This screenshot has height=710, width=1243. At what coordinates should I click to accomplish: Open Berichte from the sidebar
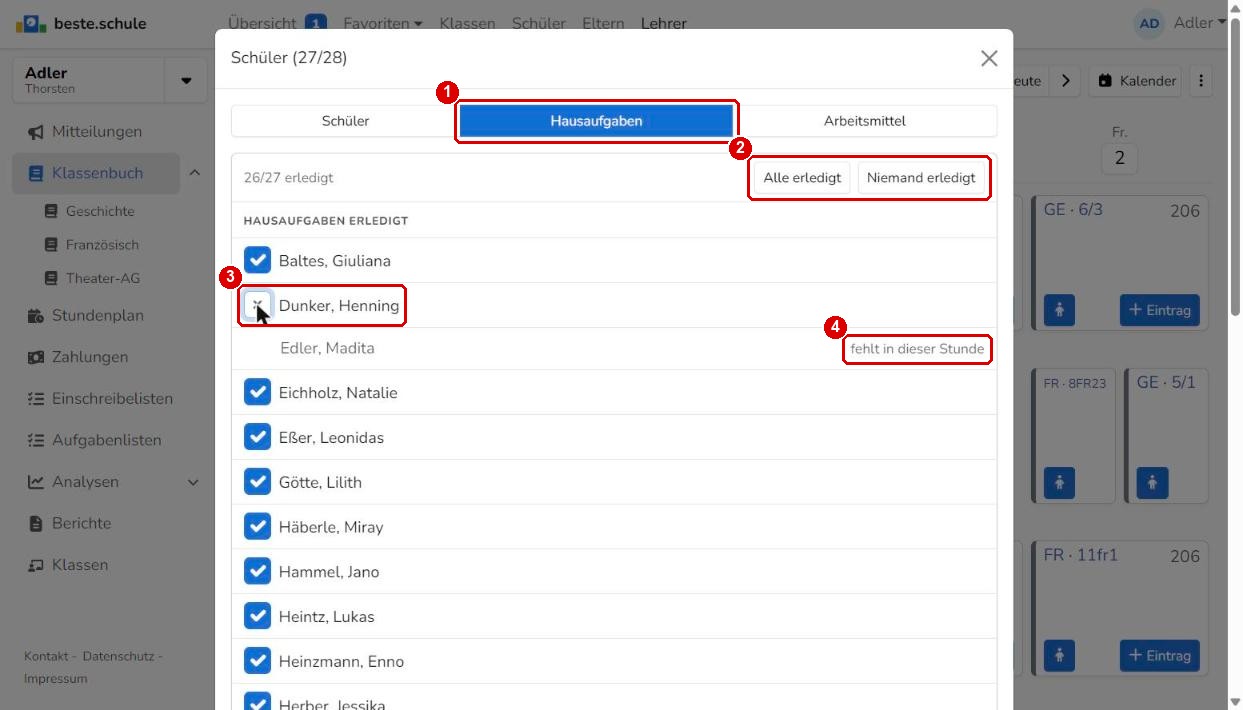coord(81,523)
